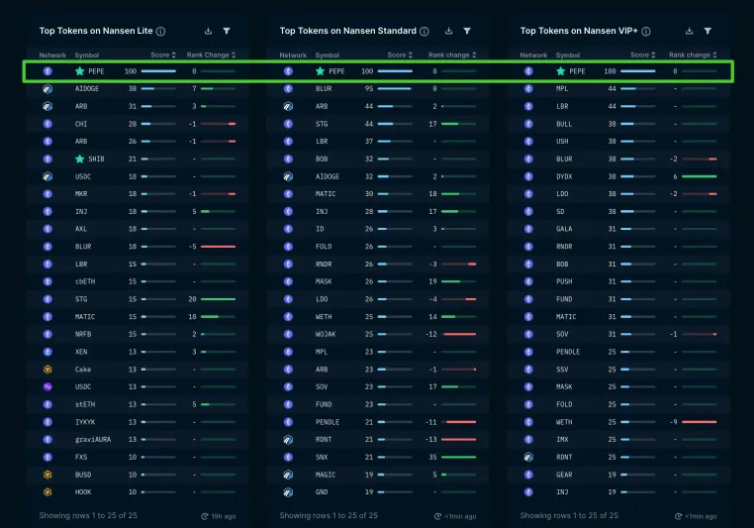Image resolution: width=754 pixels, height=528 pixels.
Task: Click the network icon of AIDOGE in Lite panel
Action: click(48, 89)
